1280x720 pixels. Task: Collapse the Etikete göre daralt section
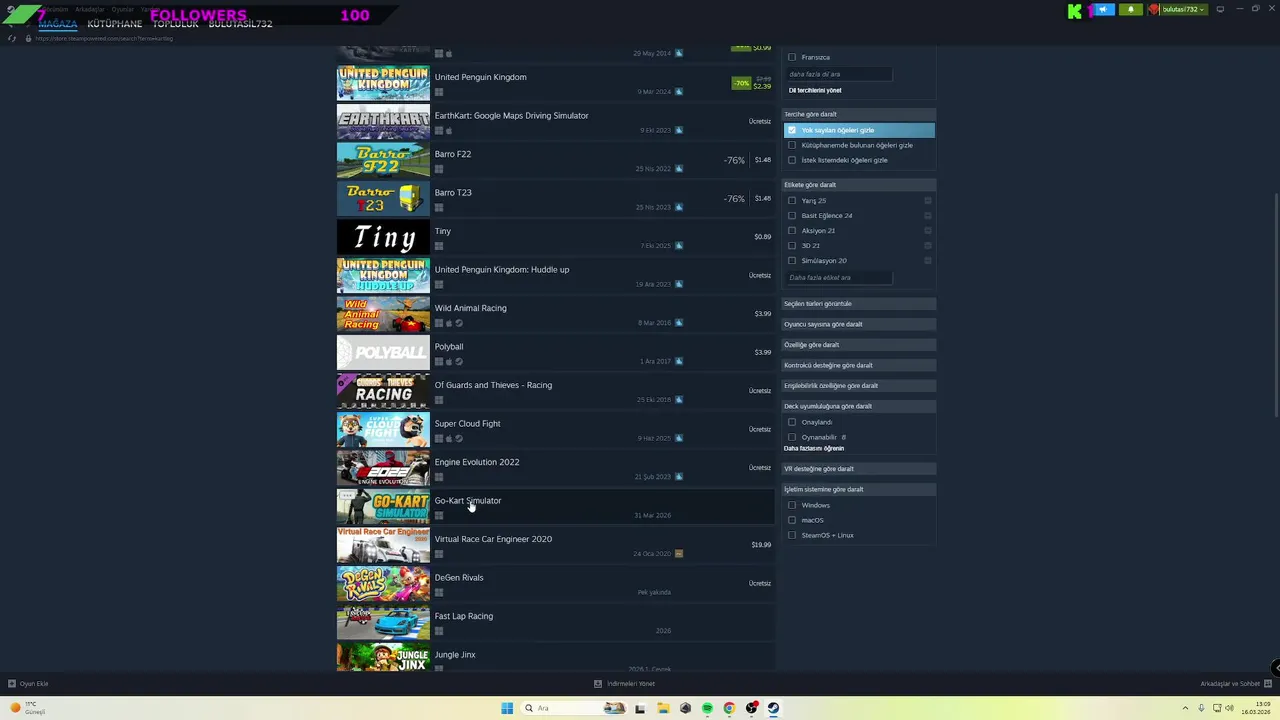[x=859, y=185]
